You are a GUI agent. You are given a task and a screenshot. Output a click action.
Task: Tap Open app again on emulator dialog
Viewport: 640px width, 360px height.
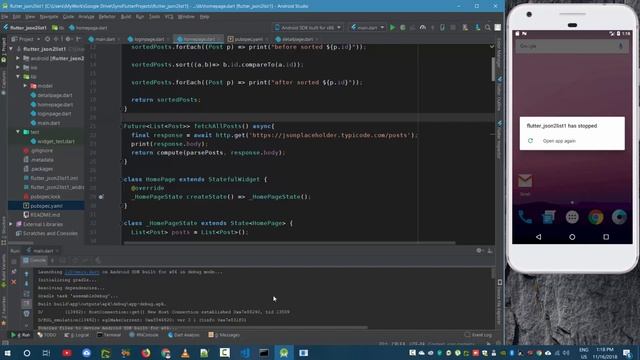tap(559, 141)
